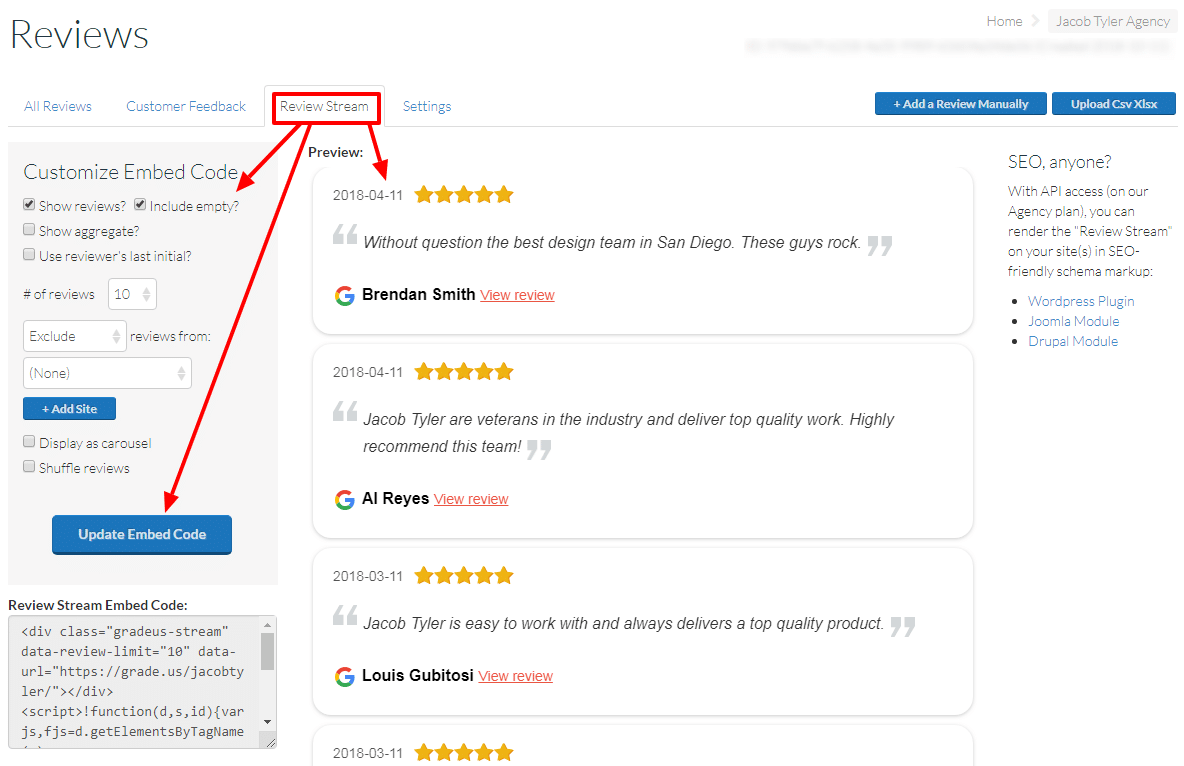Click star rating on Brendan Smith review
This screenshot has height=766, width=1184.
coord(464,195)
